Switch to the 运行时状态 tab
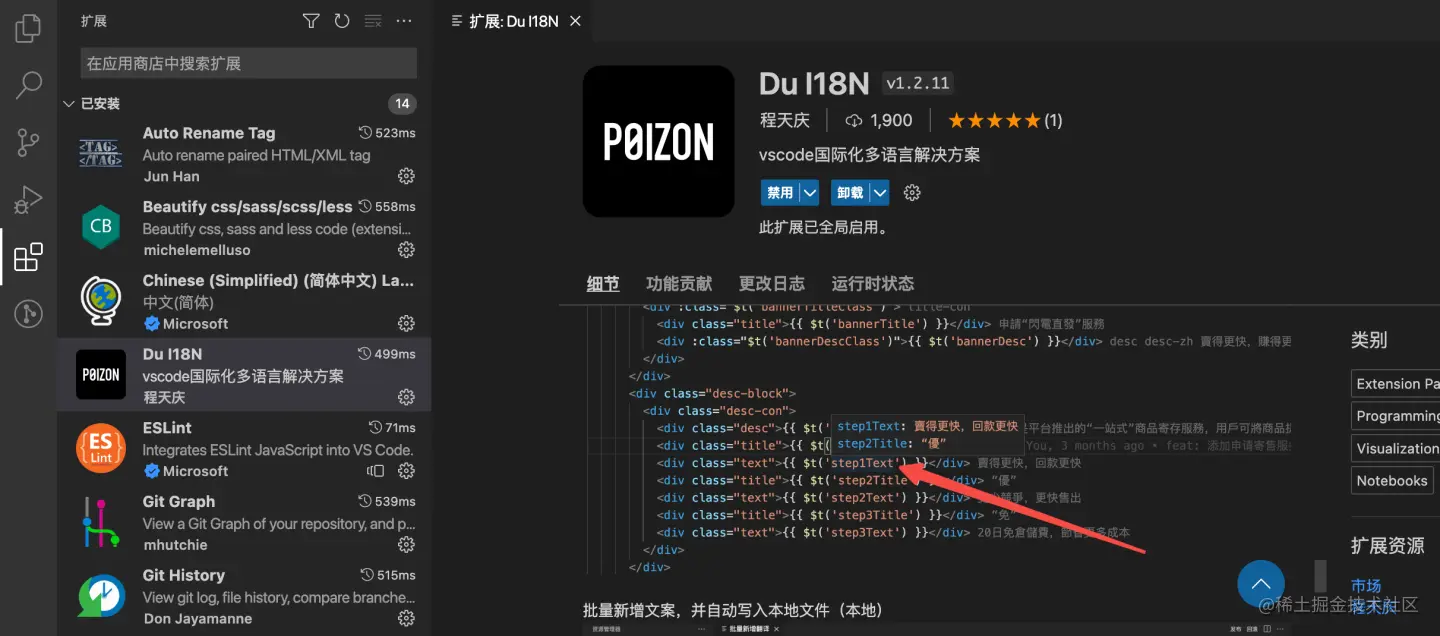Image resolution: width=1440 pixels, height=636 pixels. coord(871,283)
